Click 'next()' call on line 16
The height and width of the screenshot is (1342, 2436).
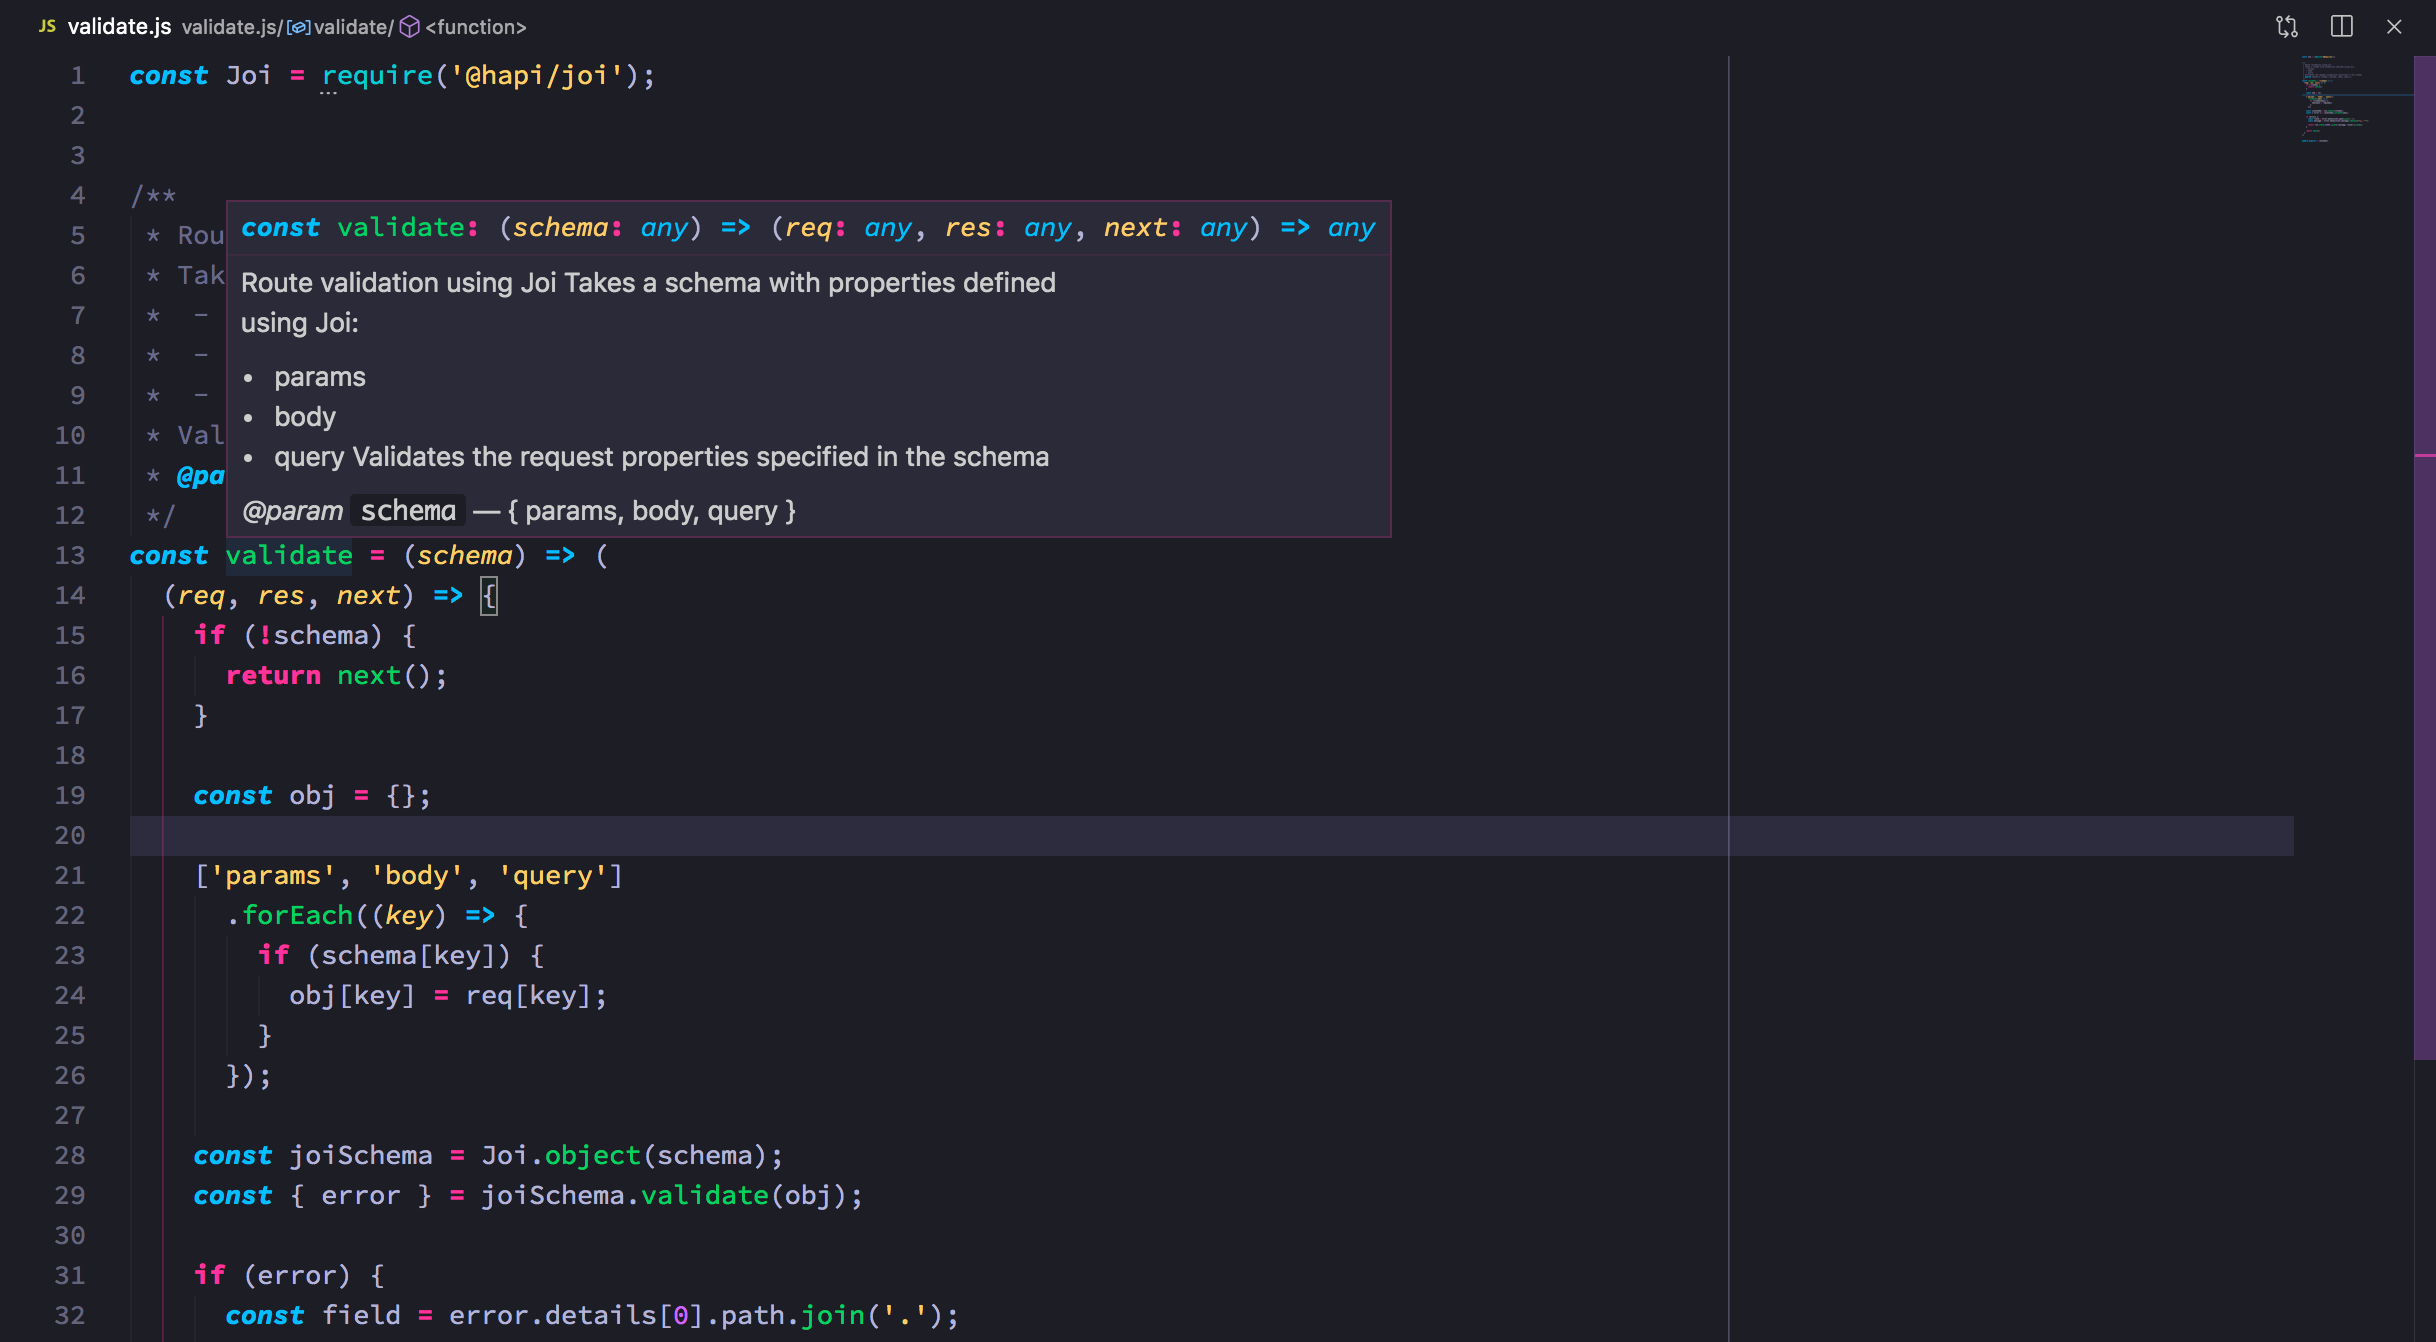tap(384, 676)
